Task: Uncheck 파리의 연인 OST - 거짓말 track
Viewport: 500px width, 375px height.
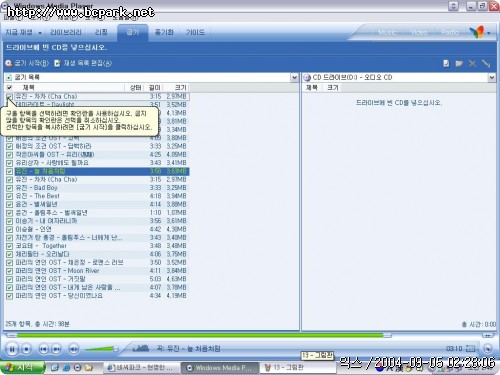Action: tap(9, 279)
